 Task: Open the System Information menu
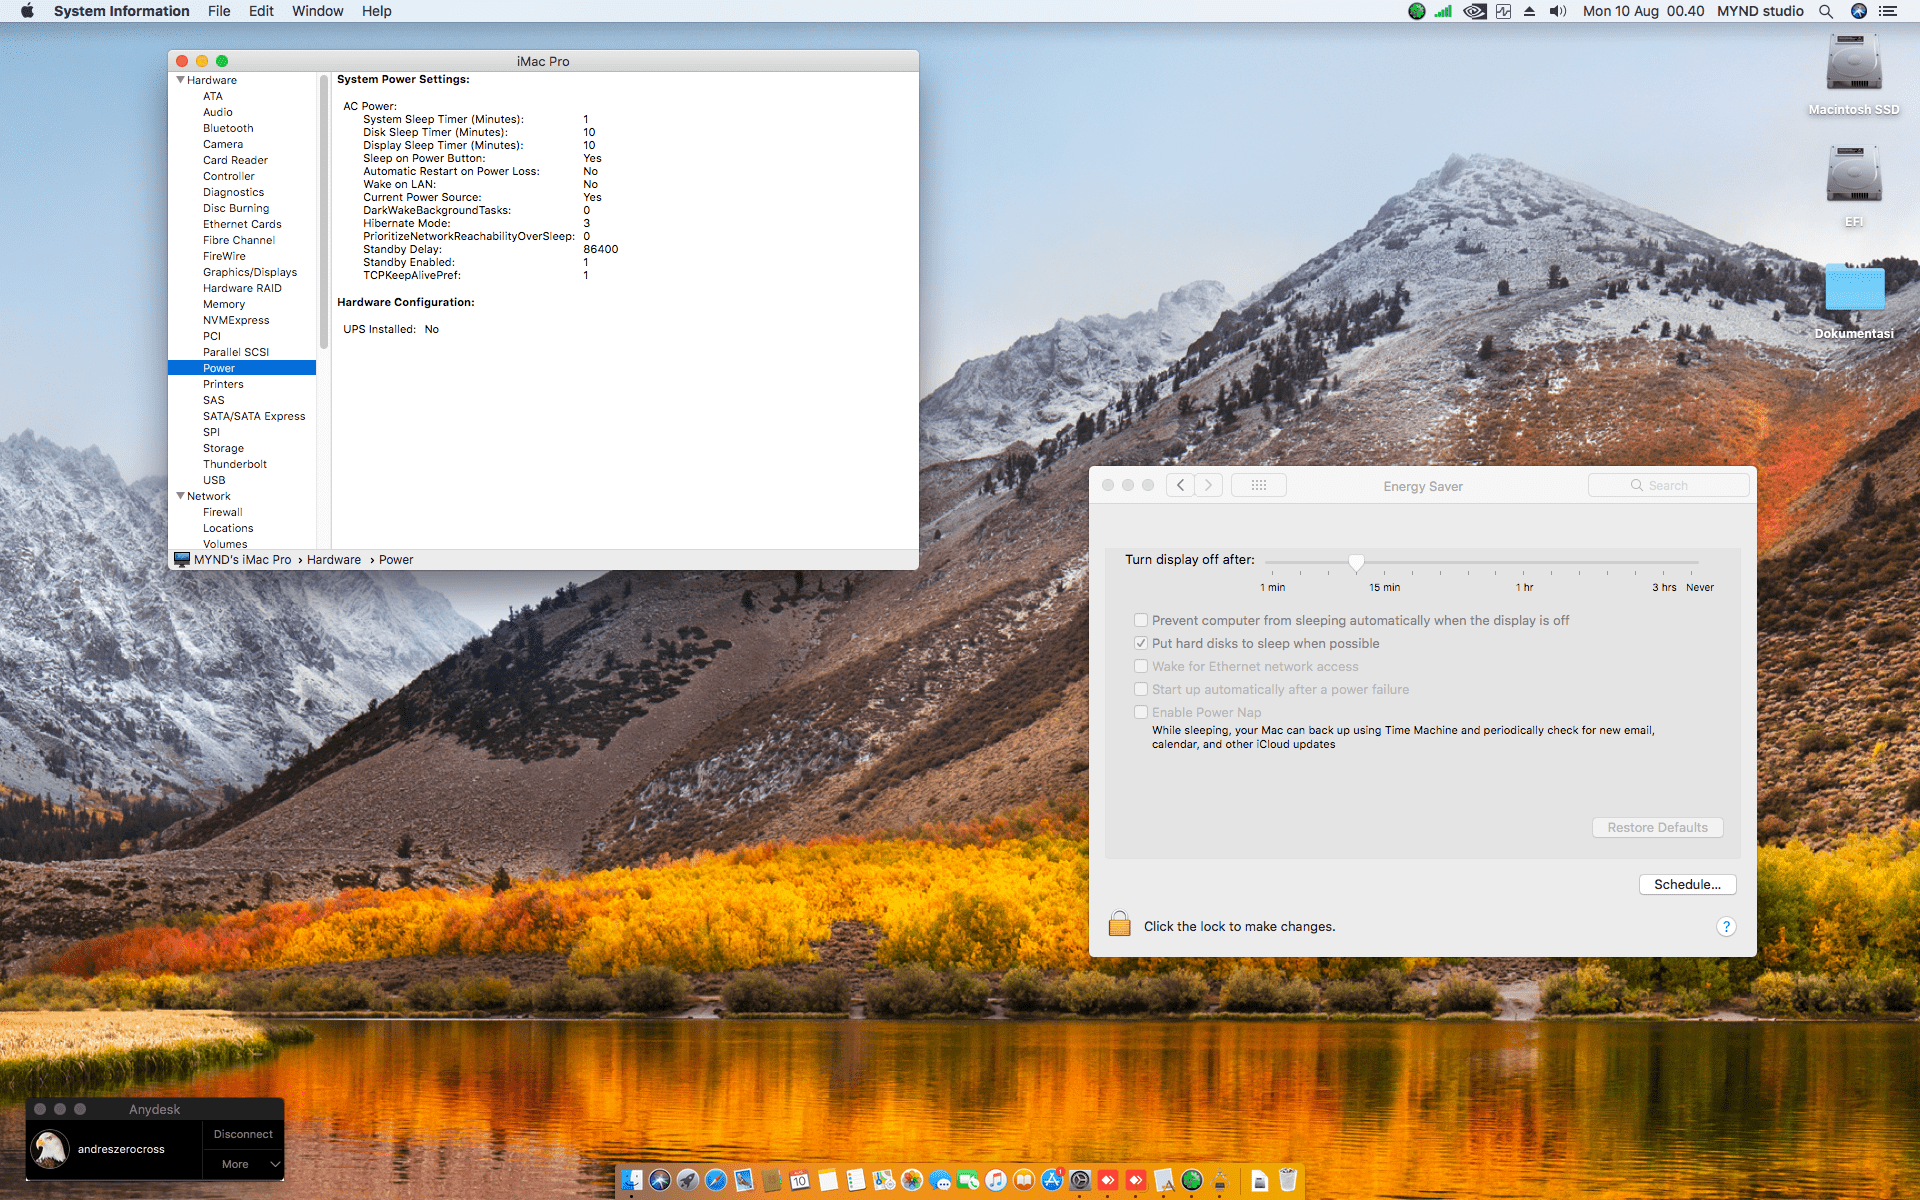(121, 11)
